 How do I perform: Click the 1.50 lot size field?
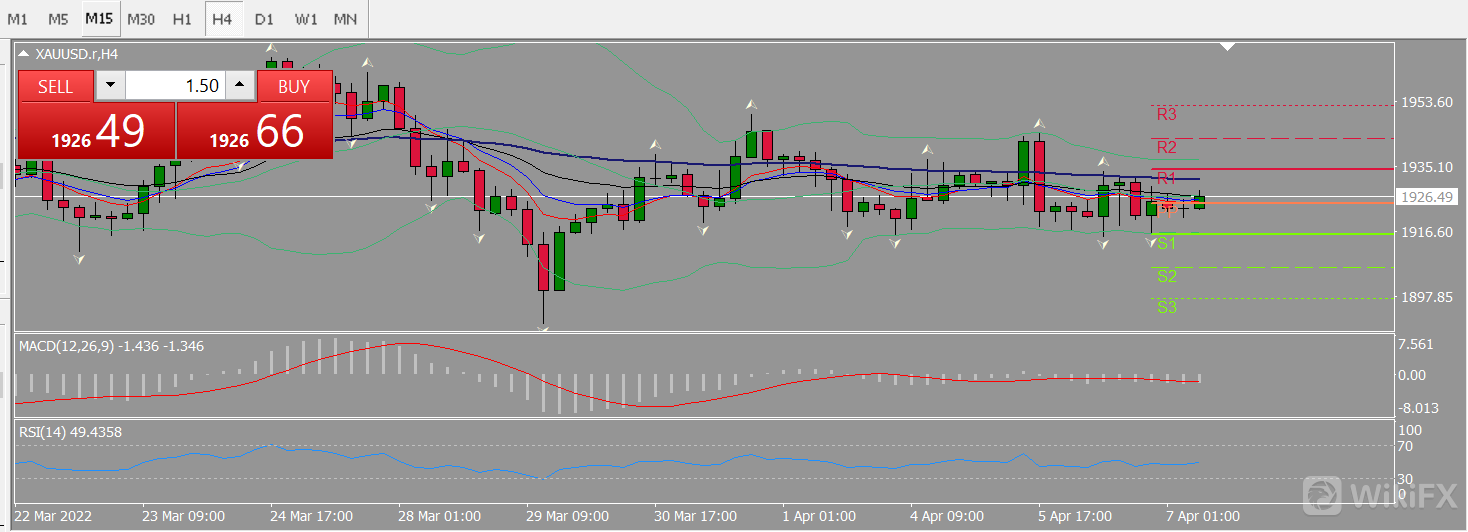click(x=175, y=86)
